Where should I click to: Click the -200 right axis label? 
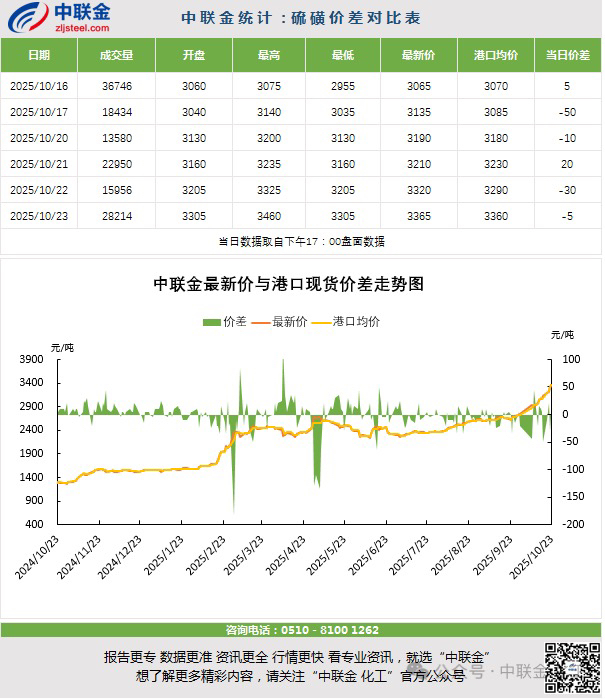[x=573, y=524]
